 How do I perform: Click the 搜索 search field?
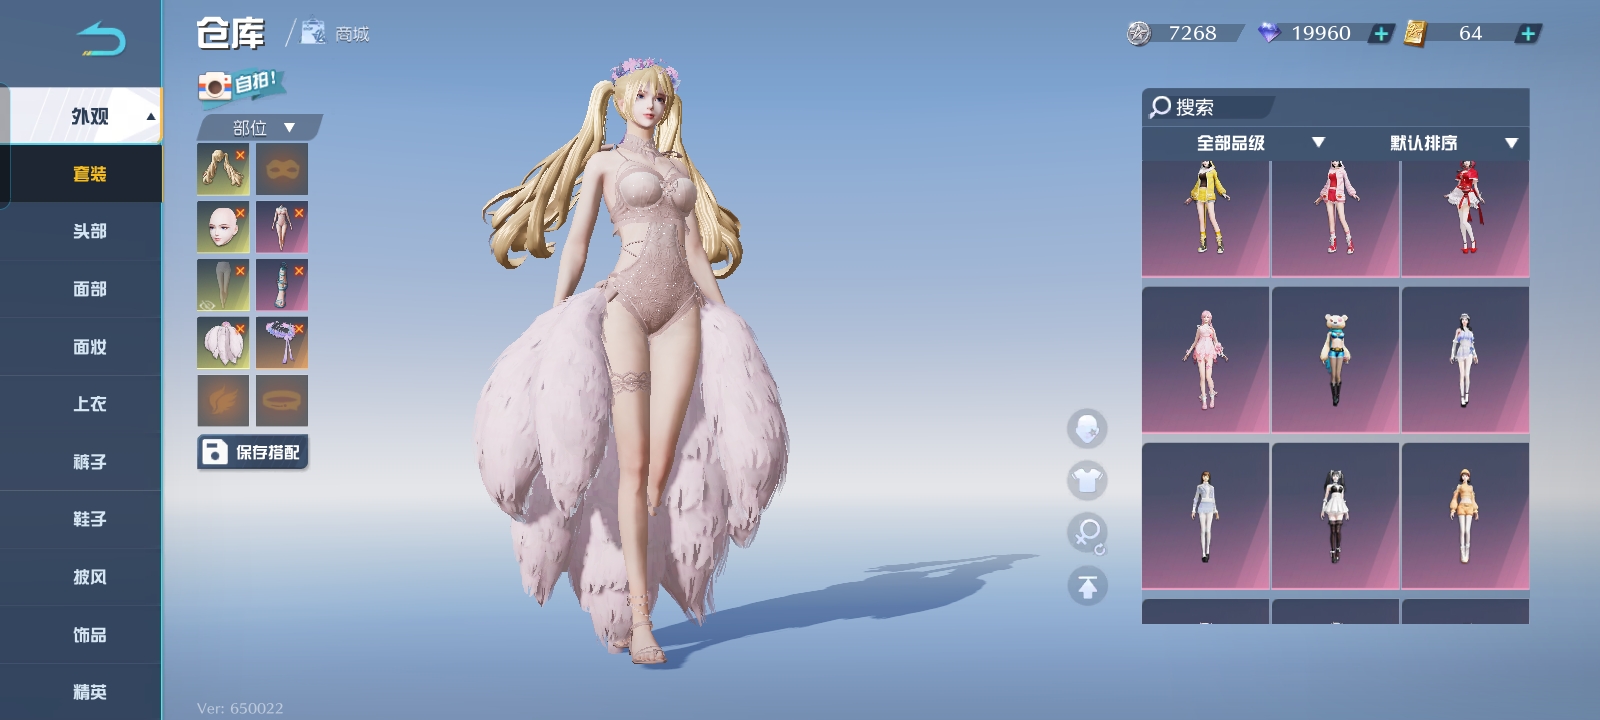(x=1210, y=107)
